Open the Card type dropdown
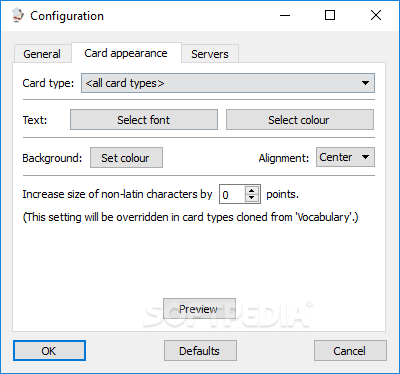 (228, 83)
